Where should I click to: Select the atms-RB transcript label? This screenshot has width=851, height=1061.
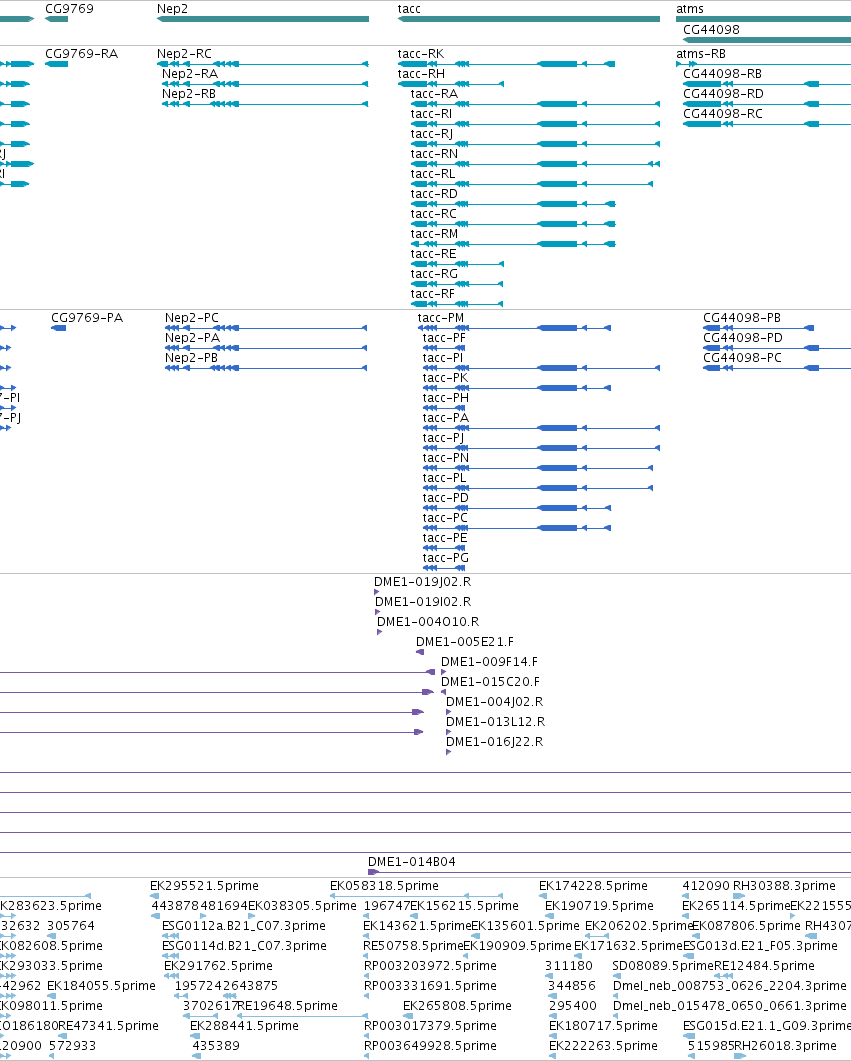tap(701, 53)
